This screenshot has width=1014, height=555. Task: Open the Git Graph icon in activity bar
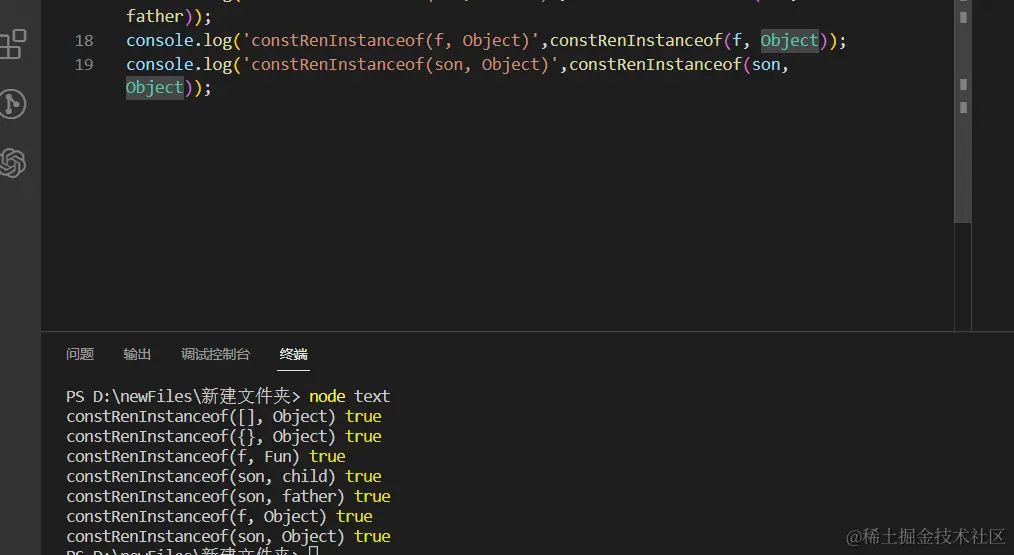click(13, 103)
